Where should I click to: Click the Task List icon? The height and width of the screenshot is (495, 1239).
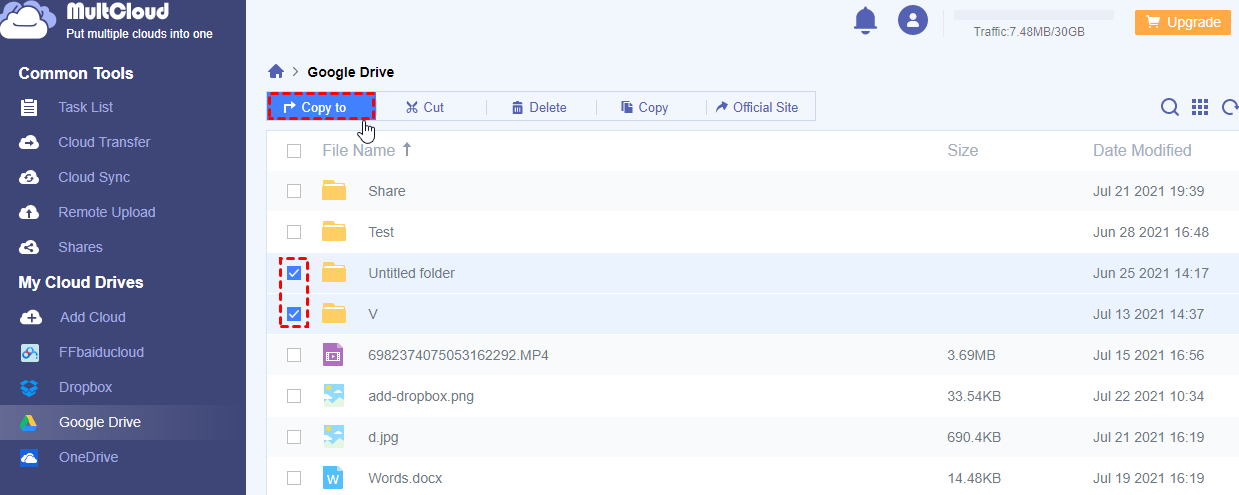tap(29, 107)
